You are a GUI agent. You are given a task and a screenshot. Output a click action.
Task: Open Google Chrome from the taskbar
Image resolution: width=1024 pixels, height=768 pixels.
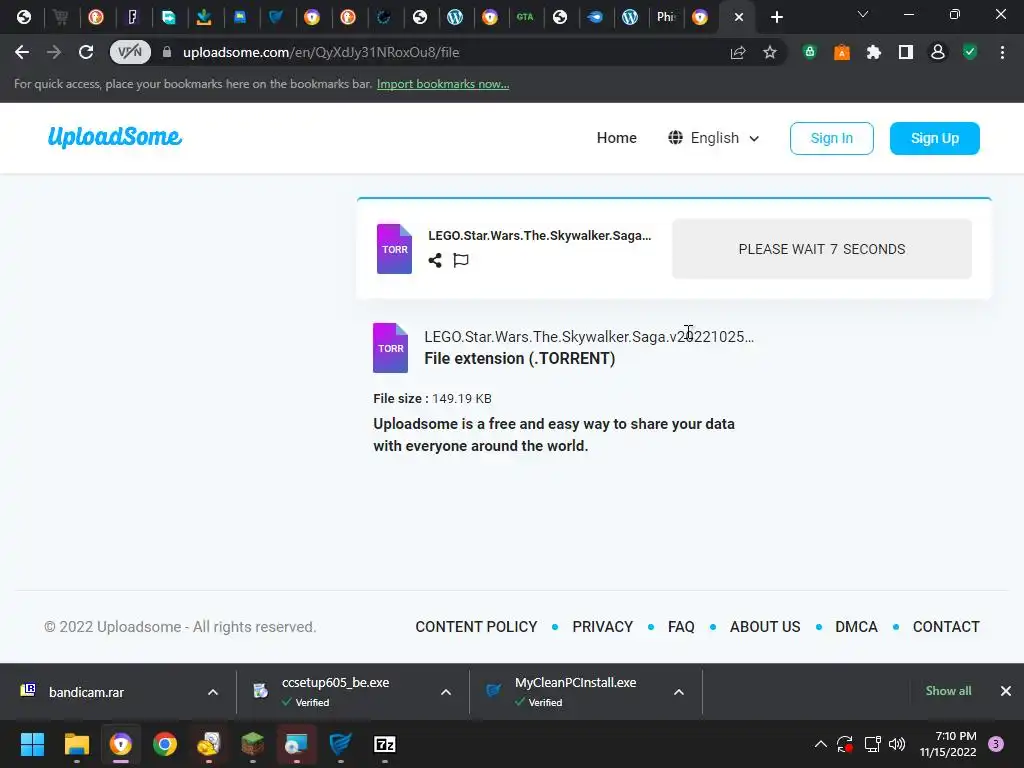coord(165,744)
